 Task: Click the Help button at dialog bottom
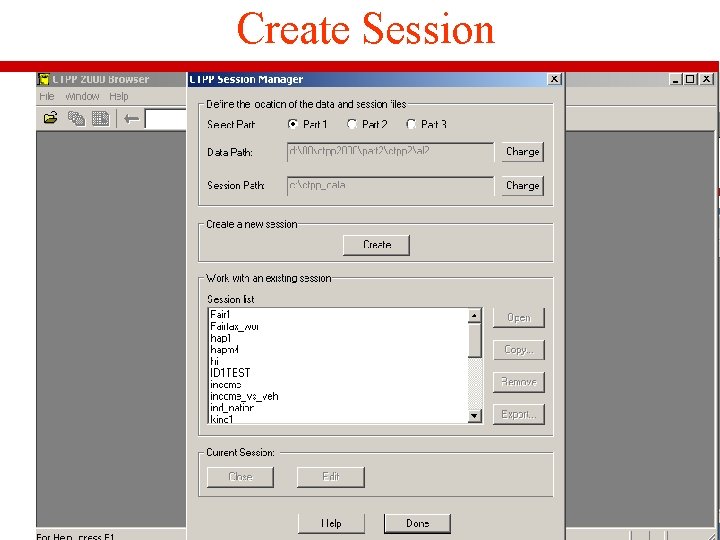(x=331, y=523)
